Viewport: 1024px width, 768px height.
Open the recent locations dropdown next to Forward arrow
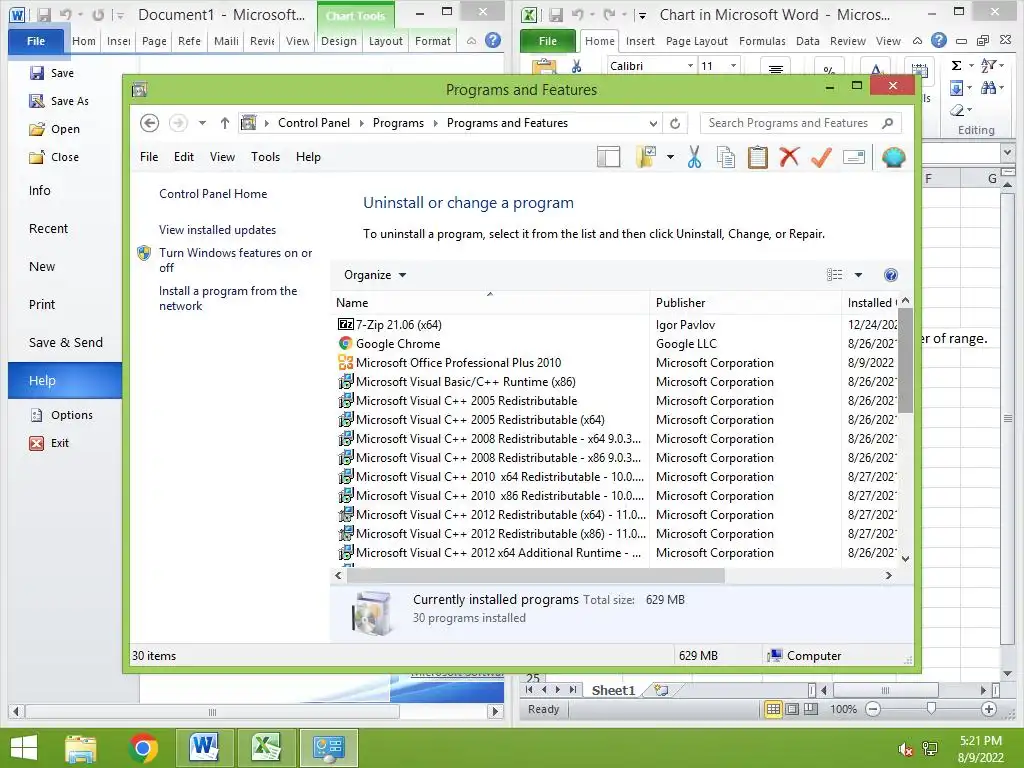tap(202, 123)
